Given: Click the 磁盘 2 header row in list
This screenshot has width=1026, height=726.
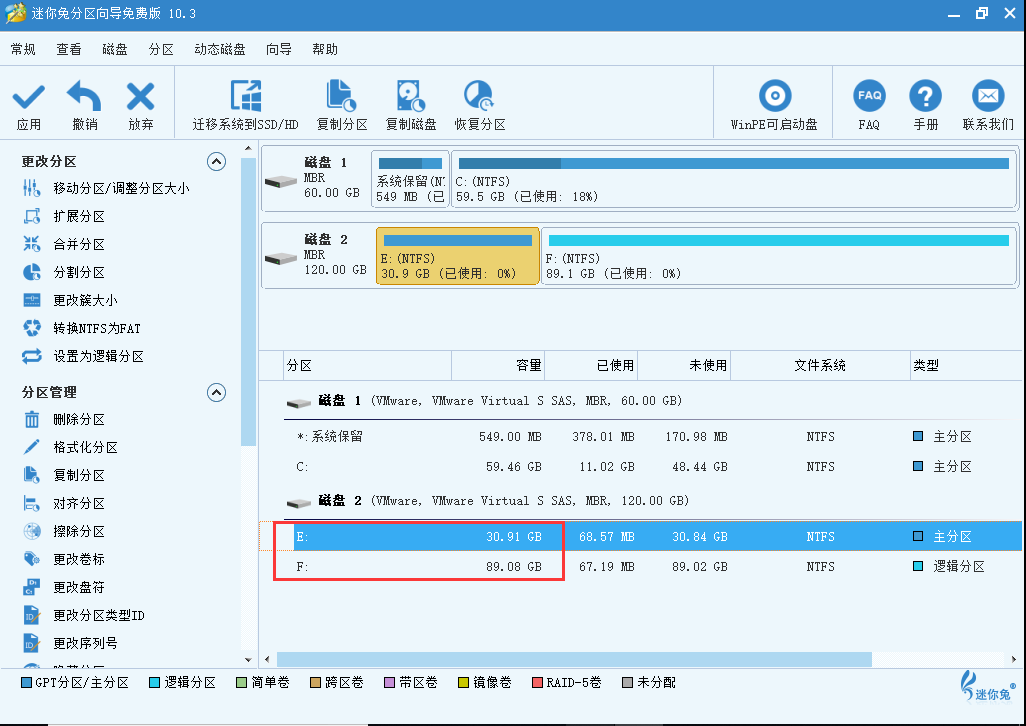Looking at the screenshot, I should point(640,501).
